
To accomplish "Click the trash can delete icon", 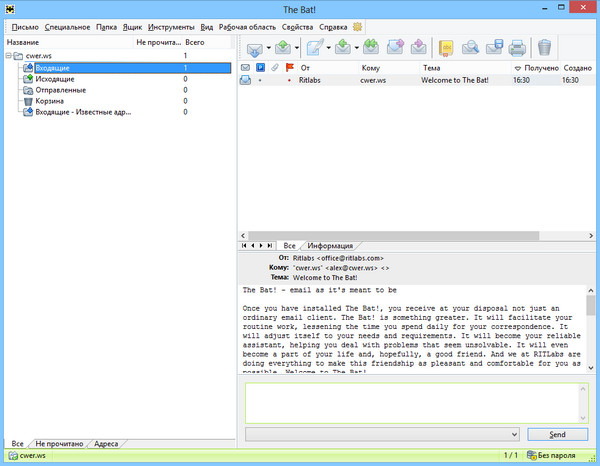I will click(x=544, y=47).
